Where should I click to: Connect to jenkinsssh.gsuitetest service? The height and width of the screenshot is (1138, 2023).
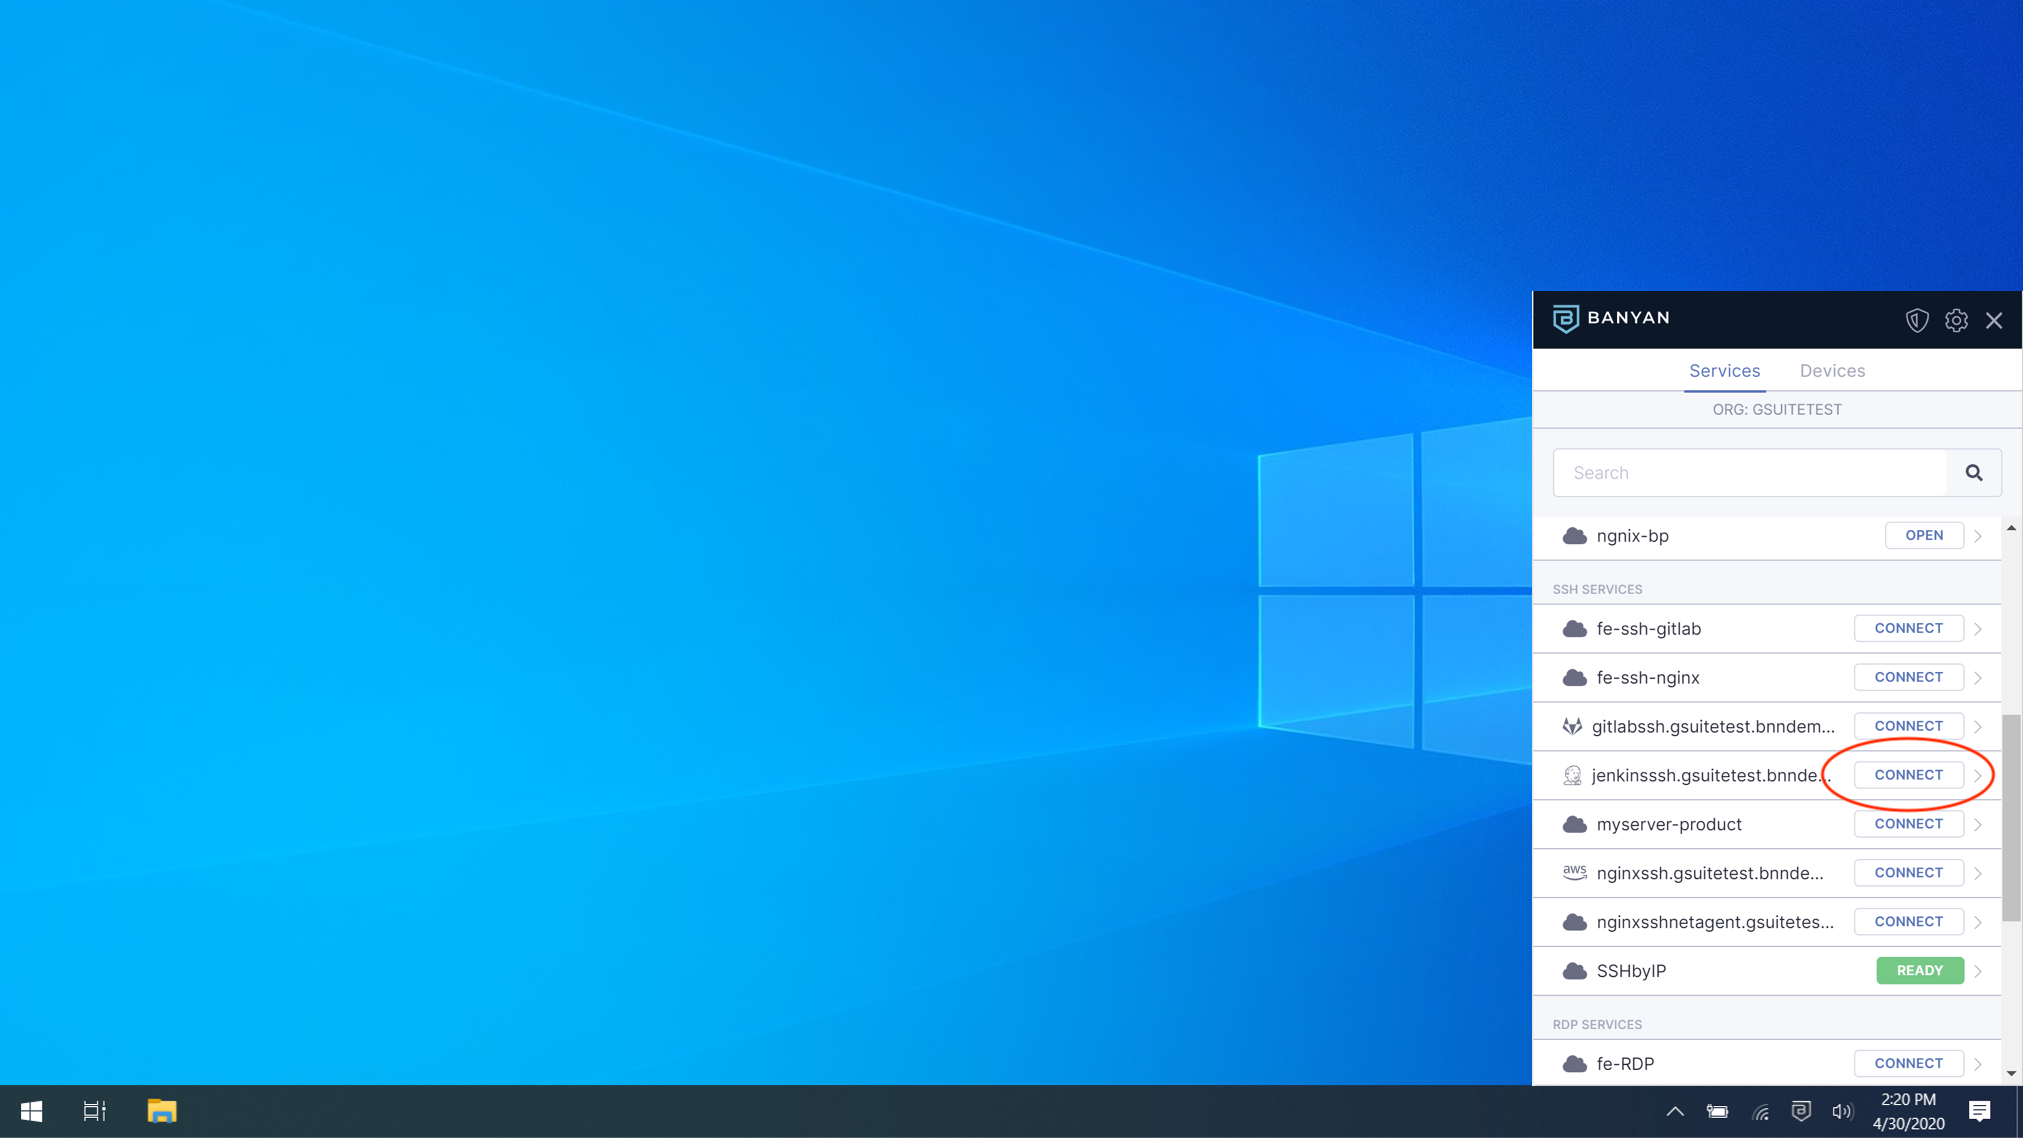pyautogui.click(x=1908, y=775)
